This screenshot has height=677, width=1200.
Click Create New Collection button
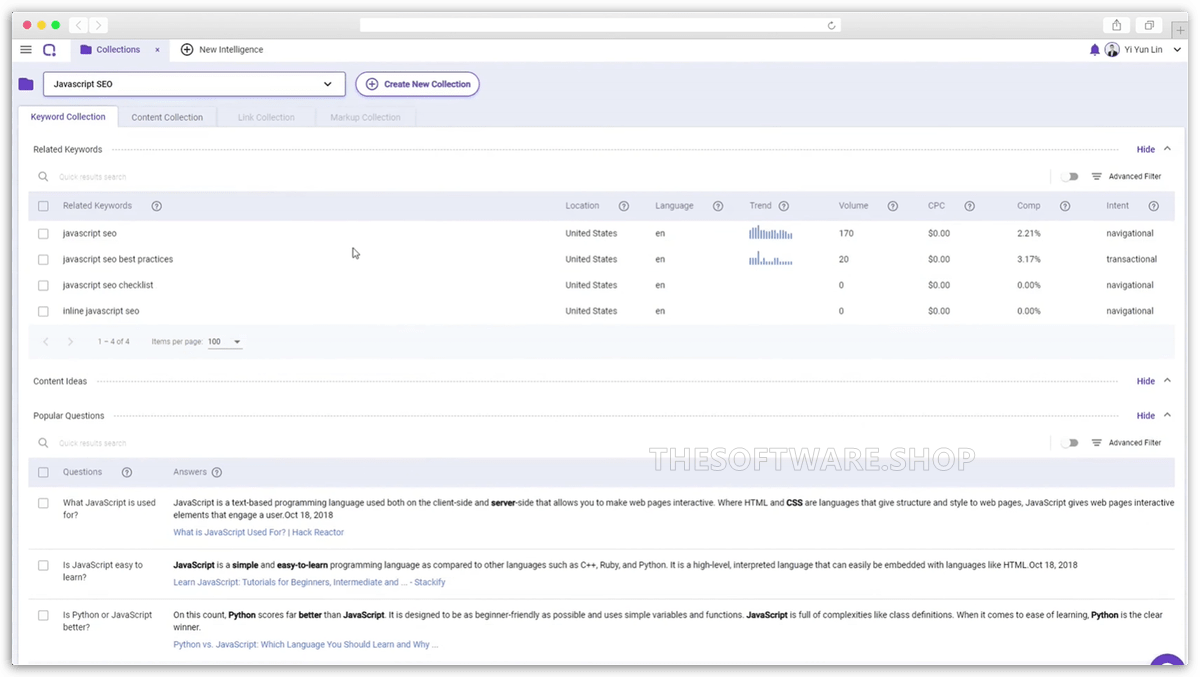coord(417,84)
